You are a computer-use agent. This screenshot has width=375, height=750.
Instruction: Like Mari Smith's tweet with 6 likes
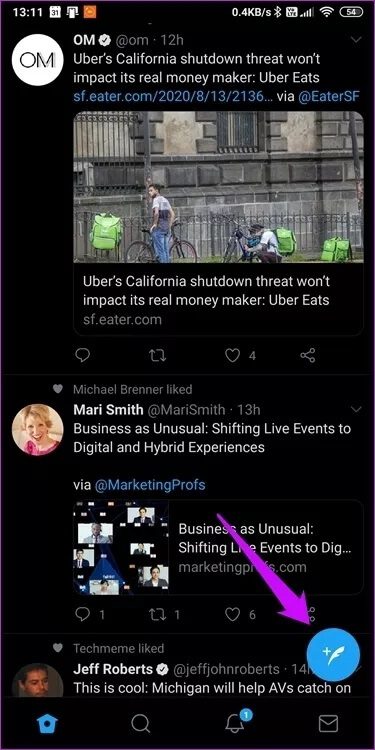click(x=232, y=615)
